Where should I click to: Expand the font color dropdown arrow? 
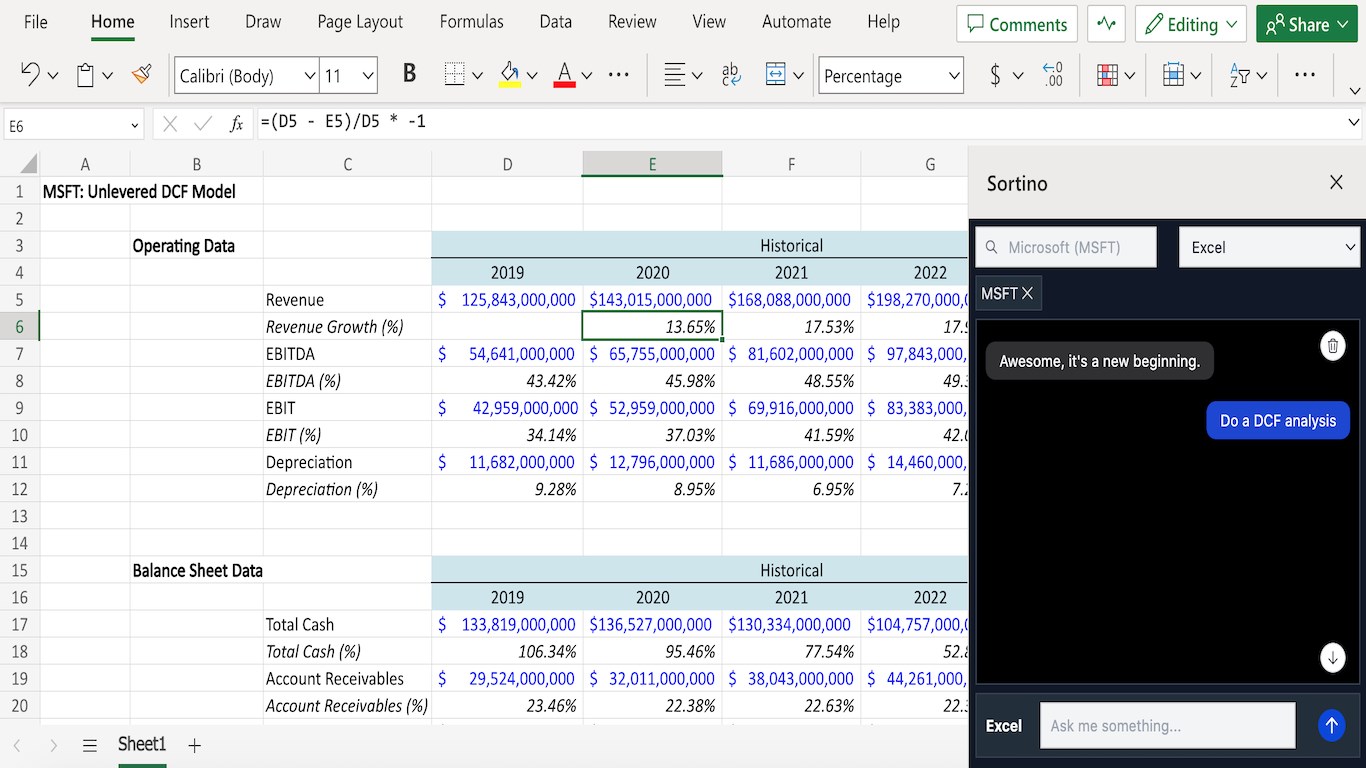point(587,76)
